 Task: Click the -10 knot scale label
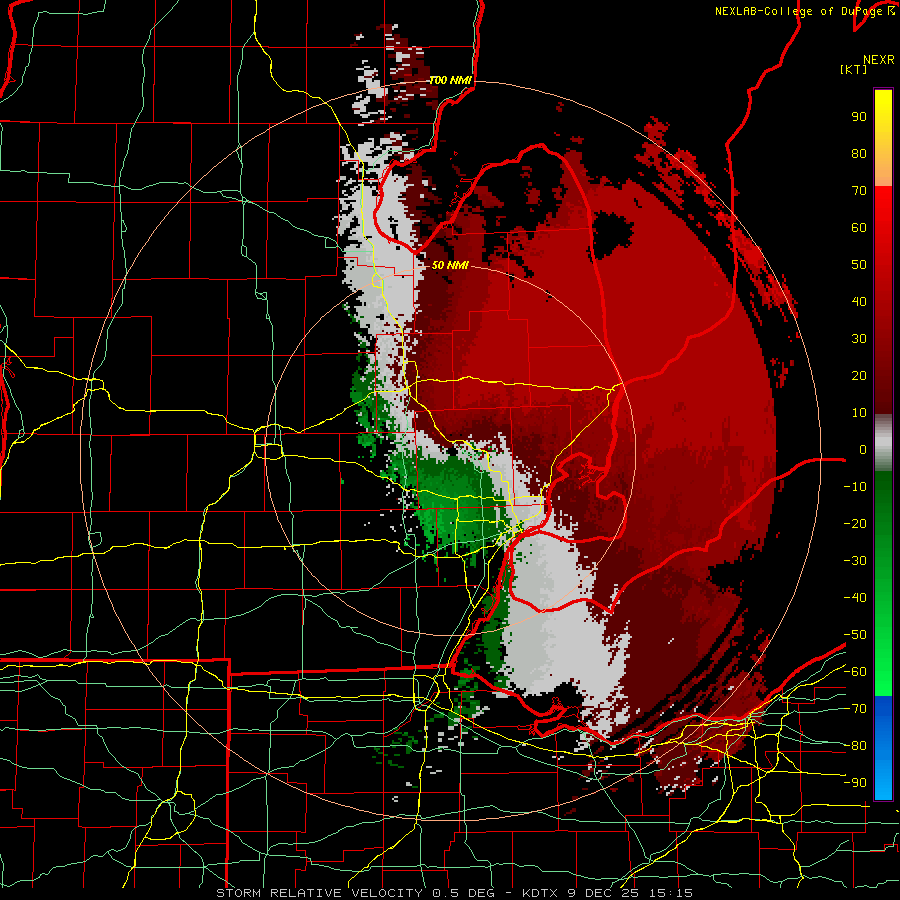[x=855, y=487]
